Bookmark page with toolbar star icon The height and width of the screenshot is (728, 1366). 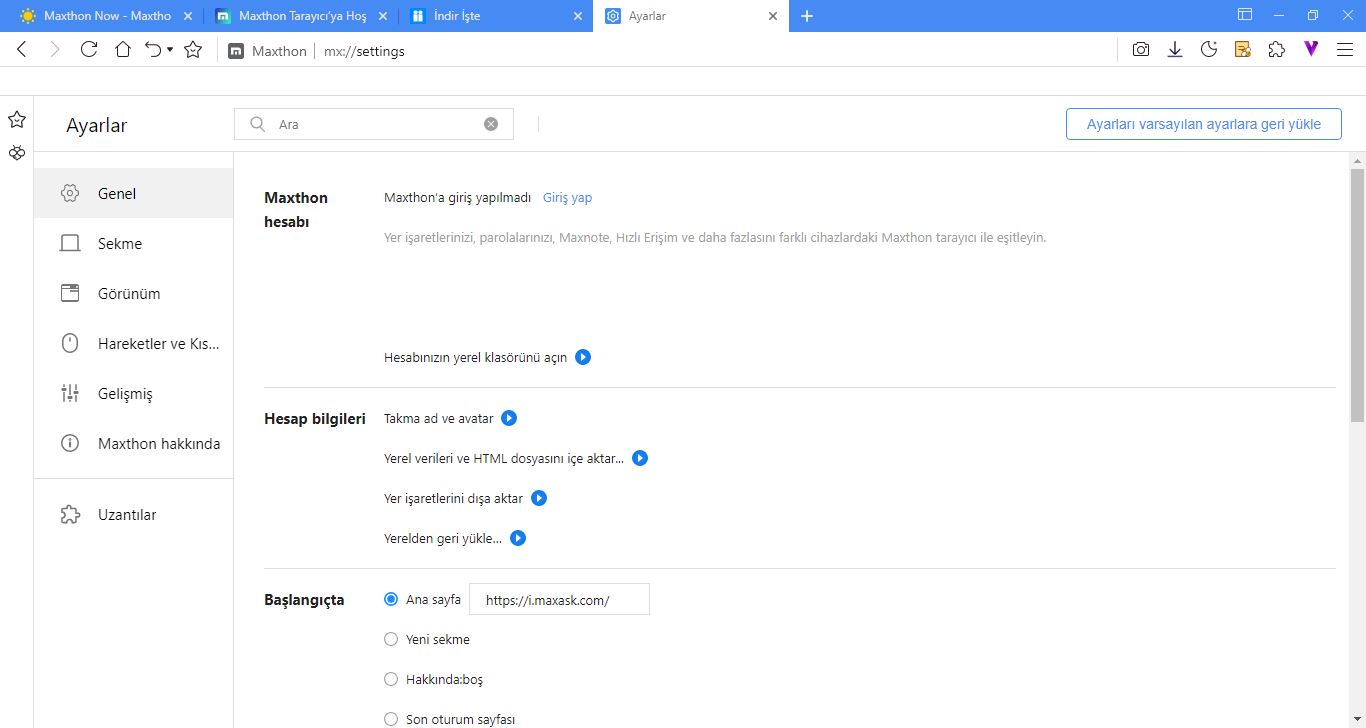coord(194,49)
